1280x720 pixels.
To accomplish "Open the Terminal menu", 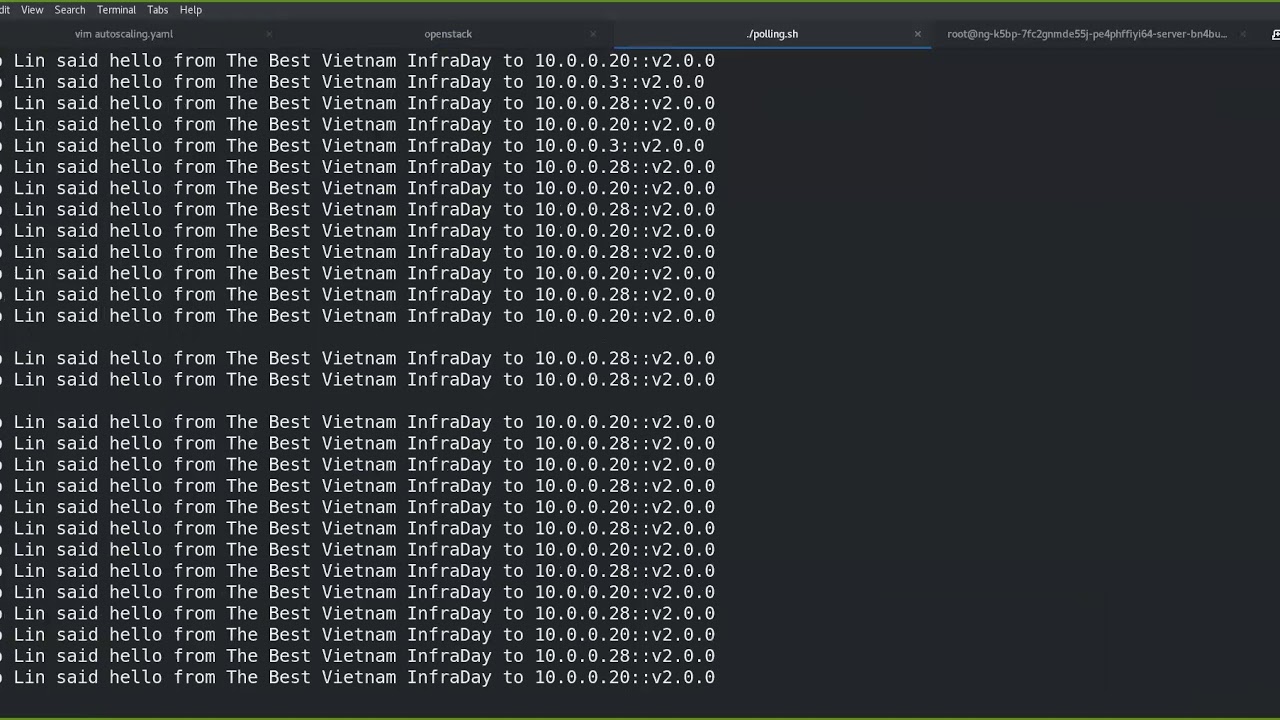I will click(x=116, y=10).
